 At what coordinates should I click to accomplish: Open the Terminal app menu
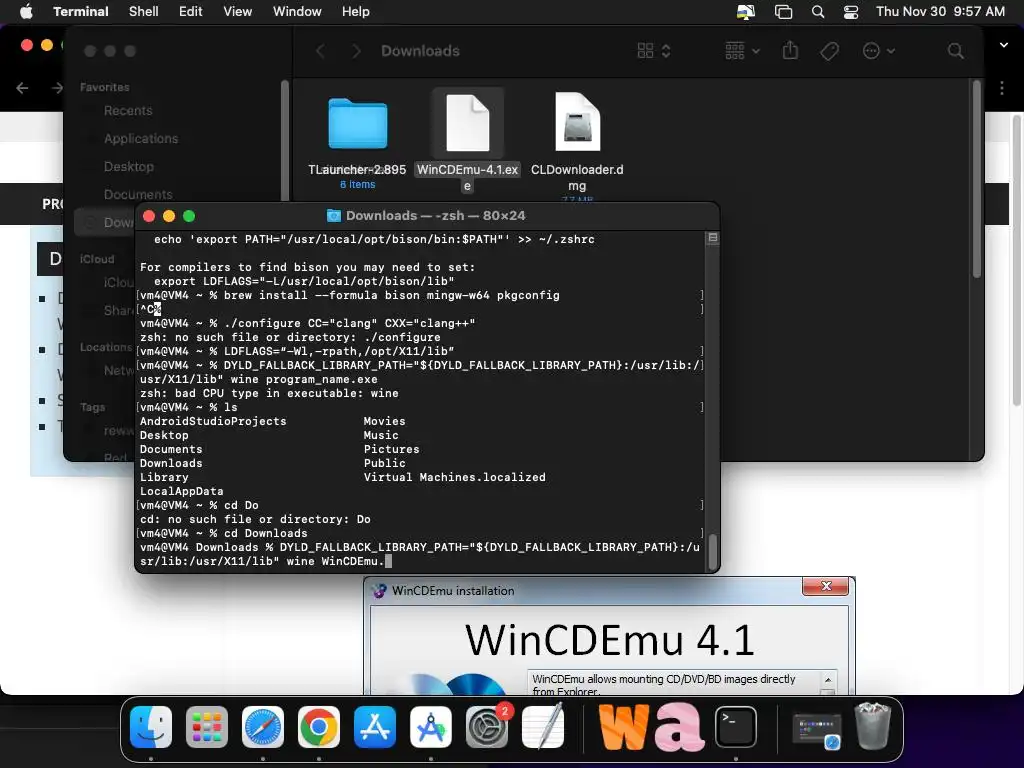point(80,11)
